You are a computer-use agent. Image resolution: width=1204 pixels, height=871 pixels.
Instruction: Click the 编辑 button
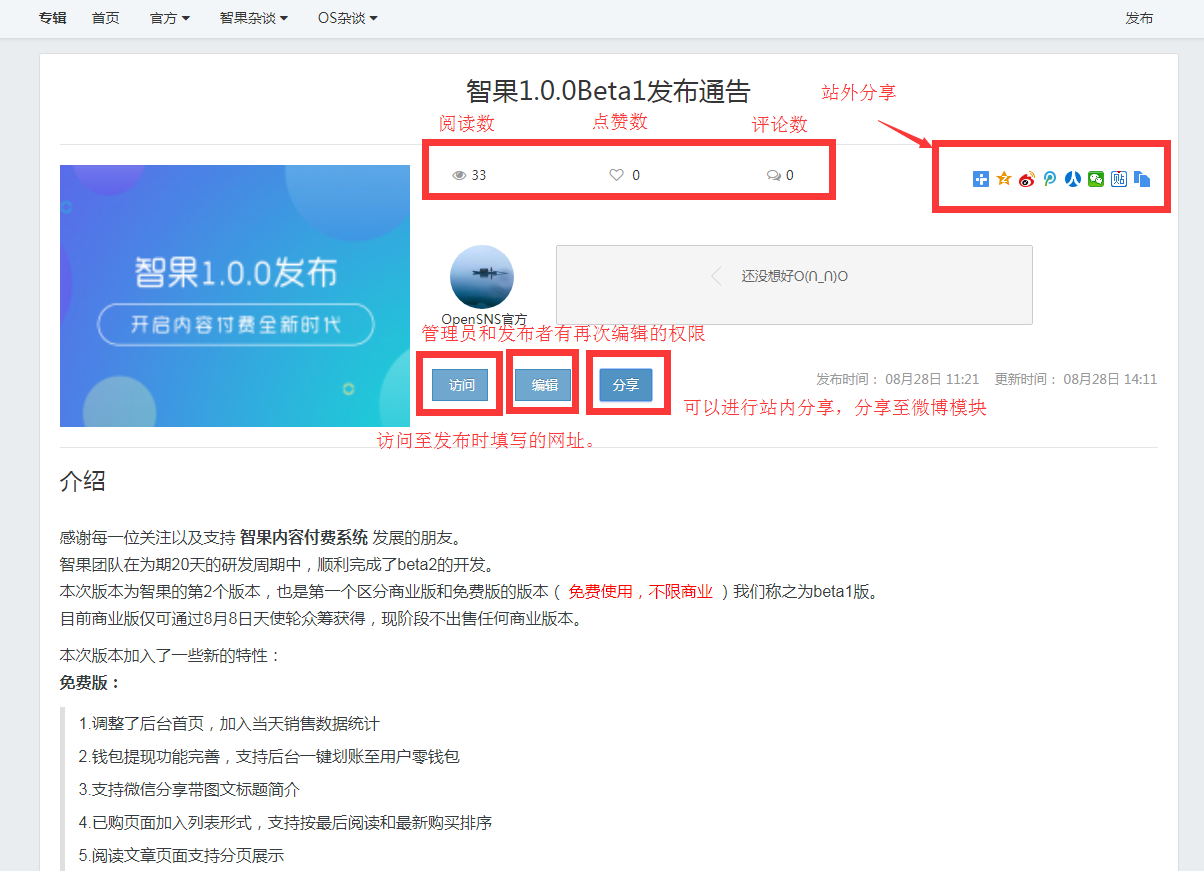(544, 385)
